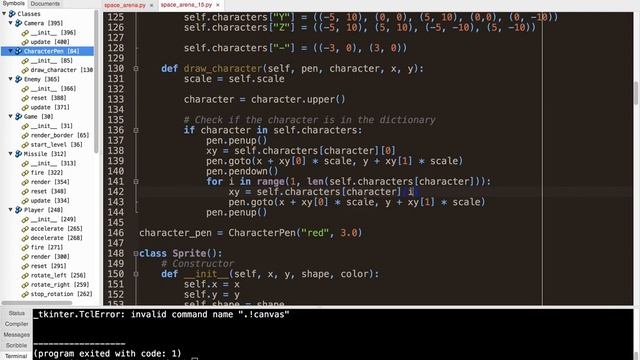Close the space_arena.py tab
The height and width of the screenshot is (360, 640).
point(151,5)
